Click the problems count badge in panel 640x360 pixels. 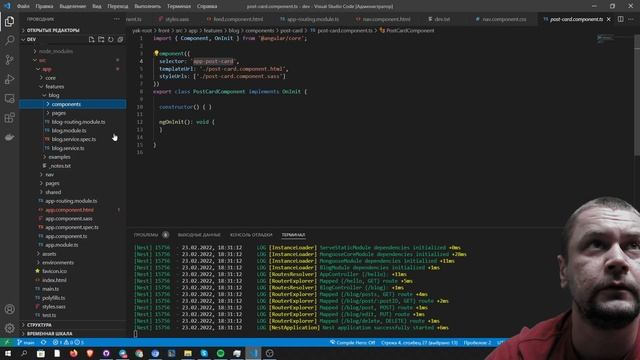coord(165,235)
